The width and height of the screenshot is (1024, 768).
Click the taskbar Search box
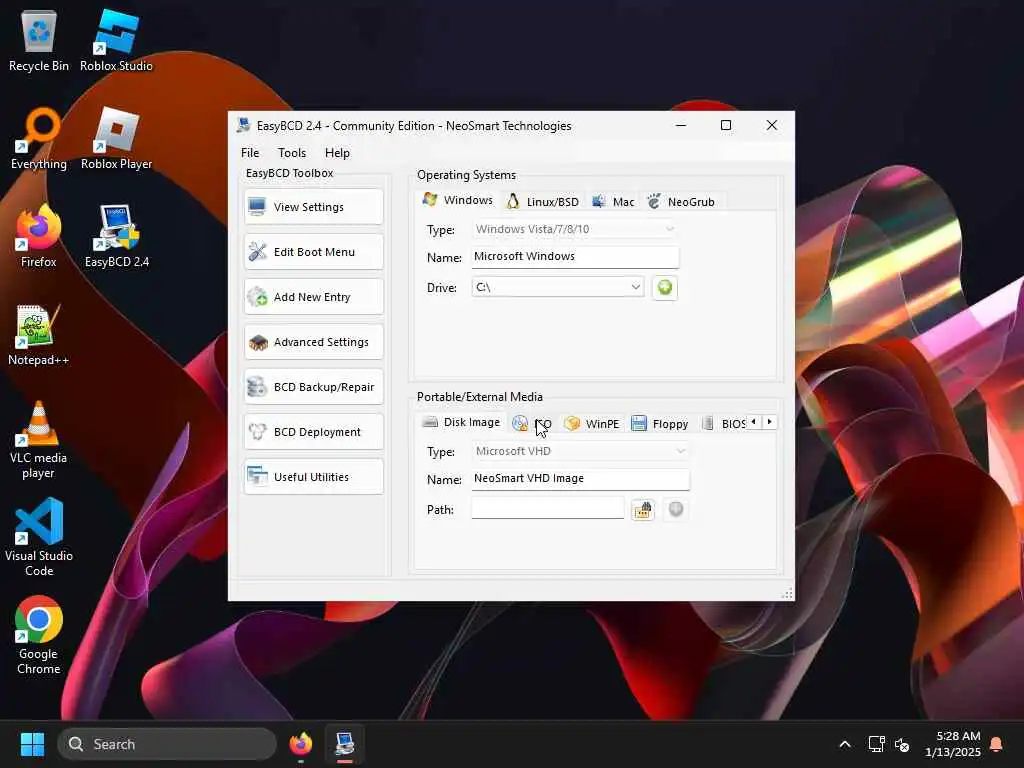[x=167, y=744]
